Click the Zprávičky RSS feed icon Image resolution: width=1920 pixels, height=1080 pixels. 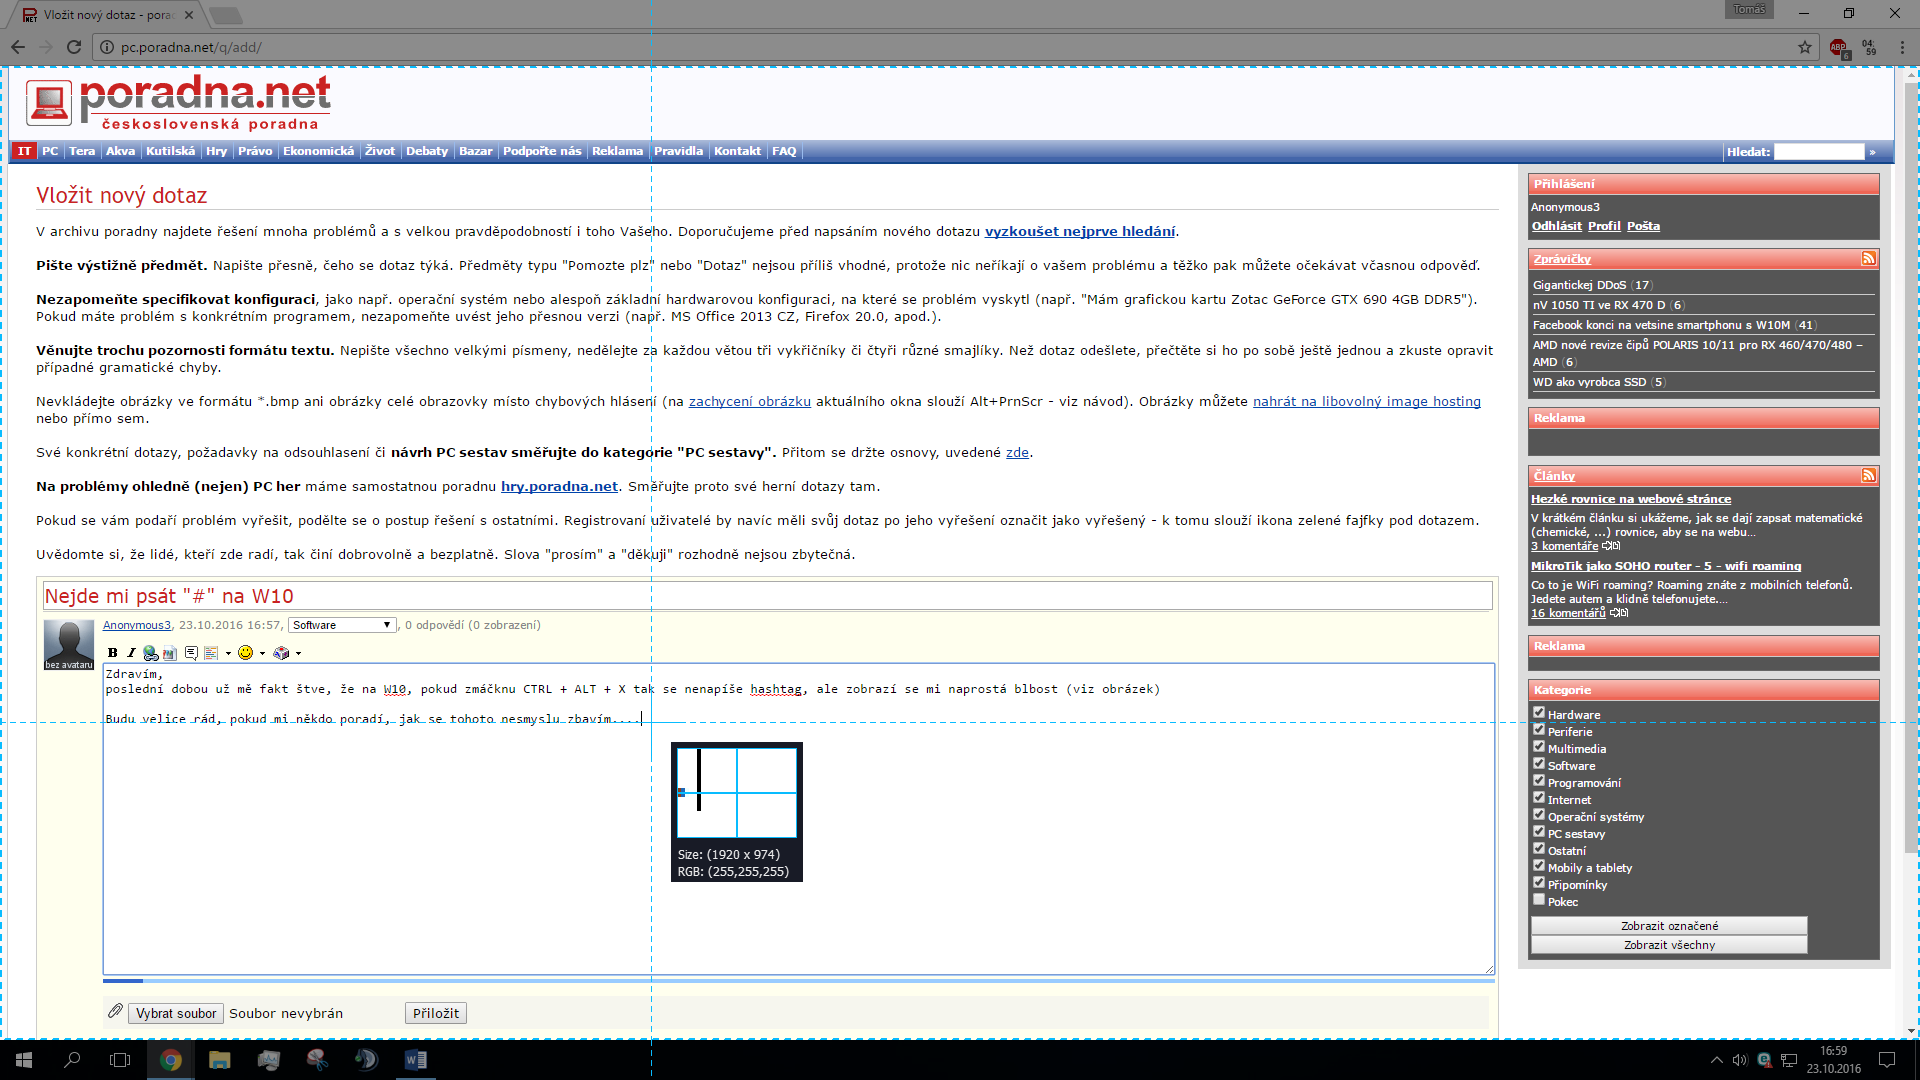[x=1867, y=259]
